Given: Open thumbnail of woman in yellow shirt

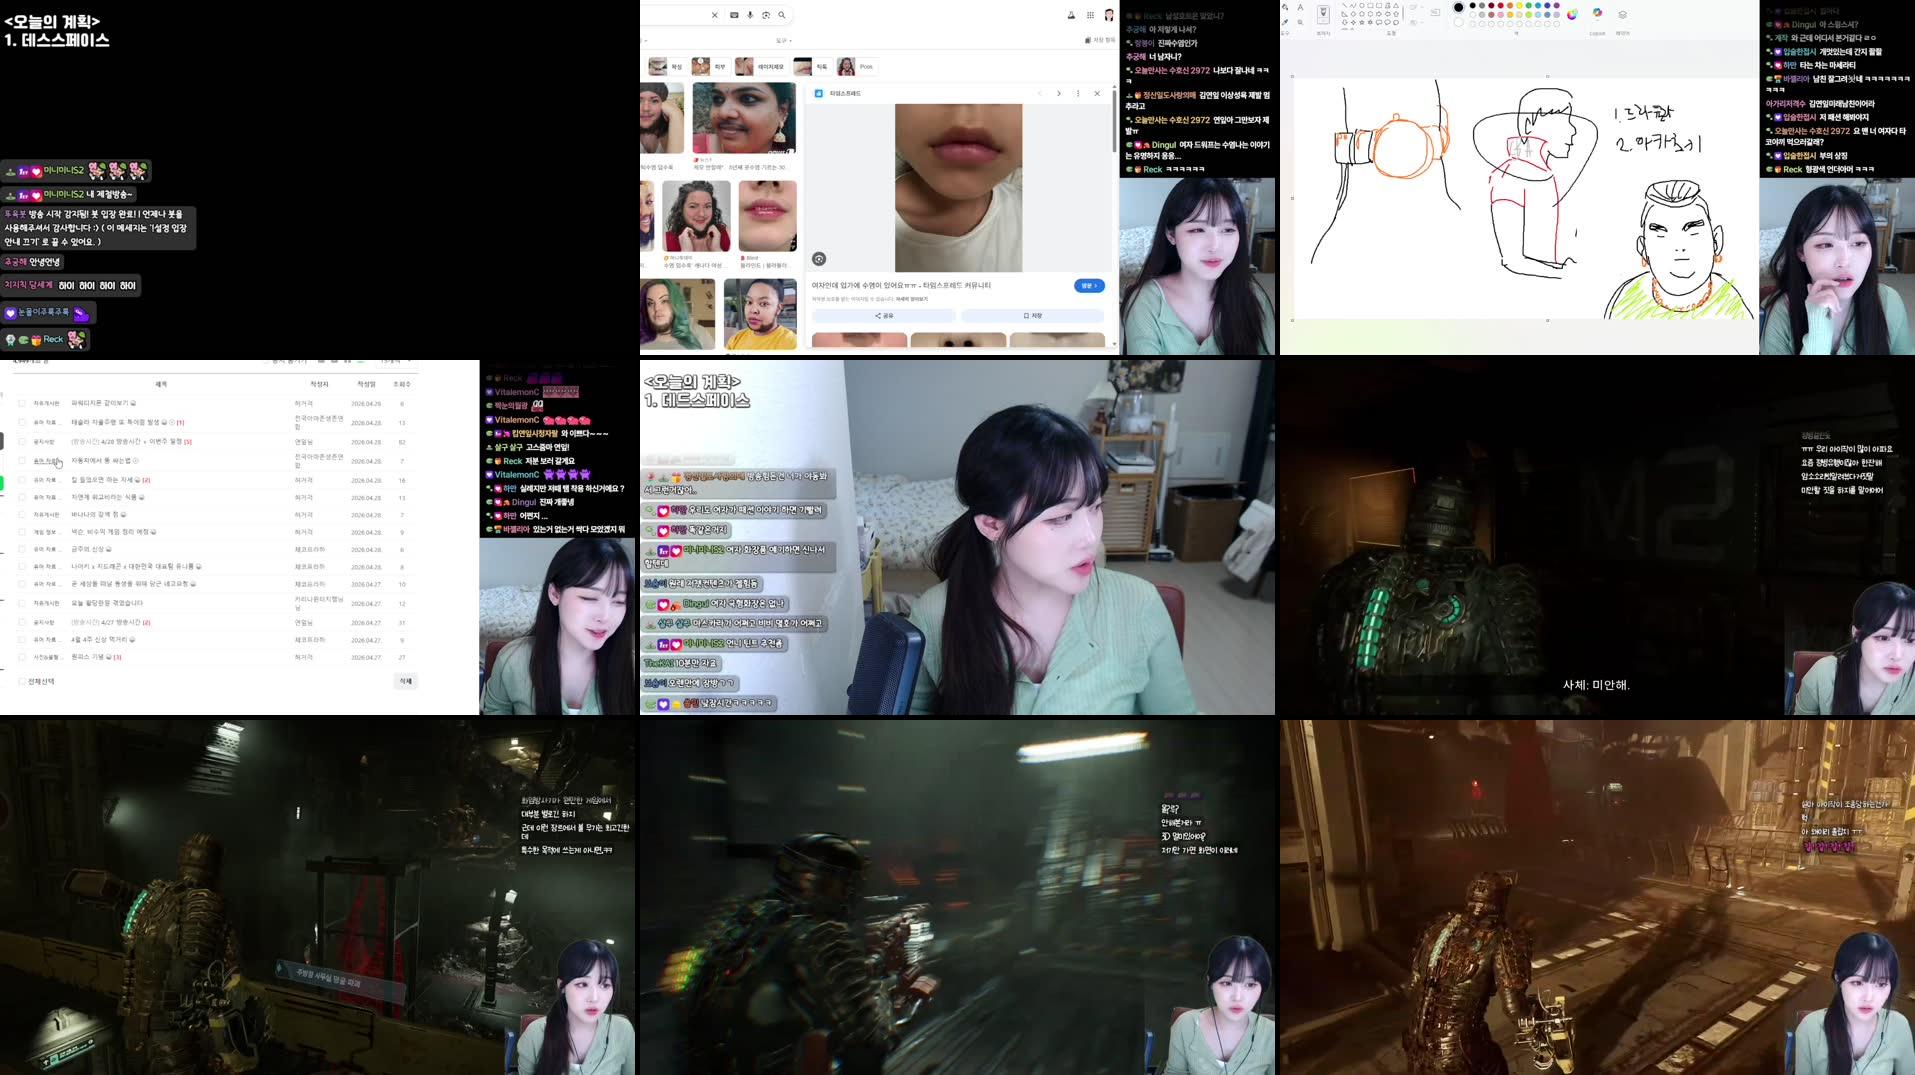Looking at the screenshot, I should pyautogui.click(x=760, y=314).
